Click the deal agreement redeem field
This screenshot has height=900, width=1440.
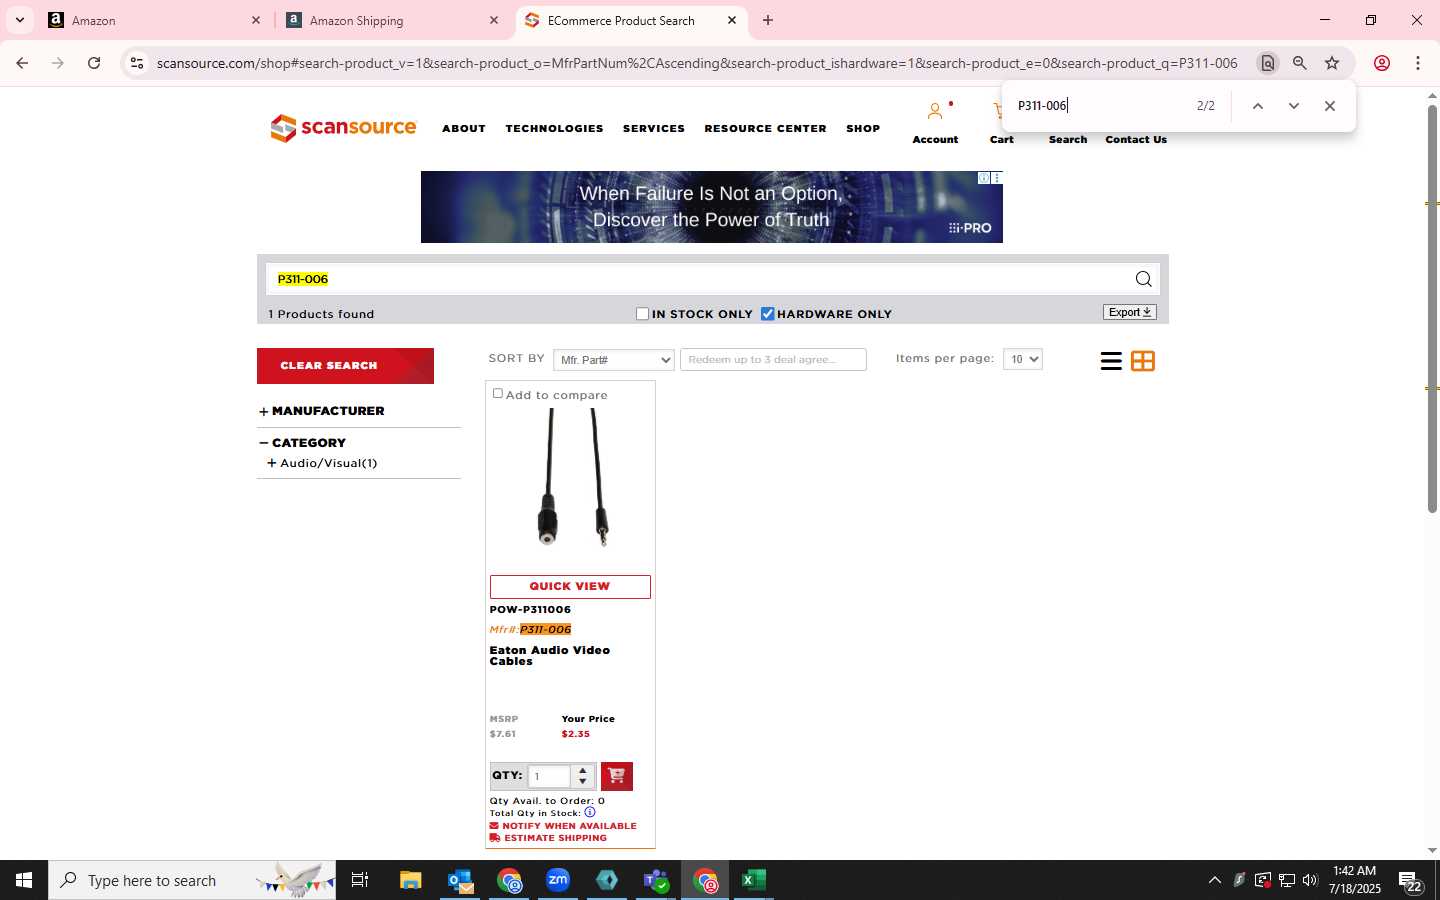pos(773,360)
